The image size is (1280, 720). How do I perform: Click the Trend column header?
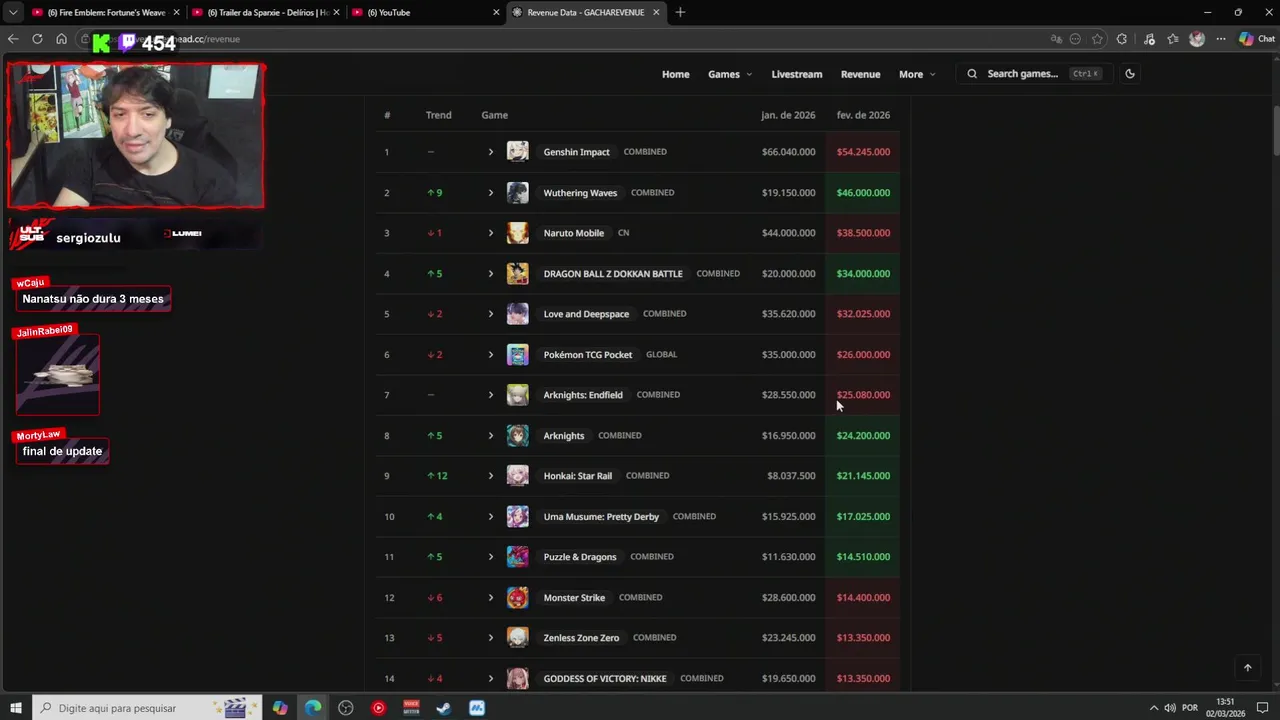click(438, 115)
